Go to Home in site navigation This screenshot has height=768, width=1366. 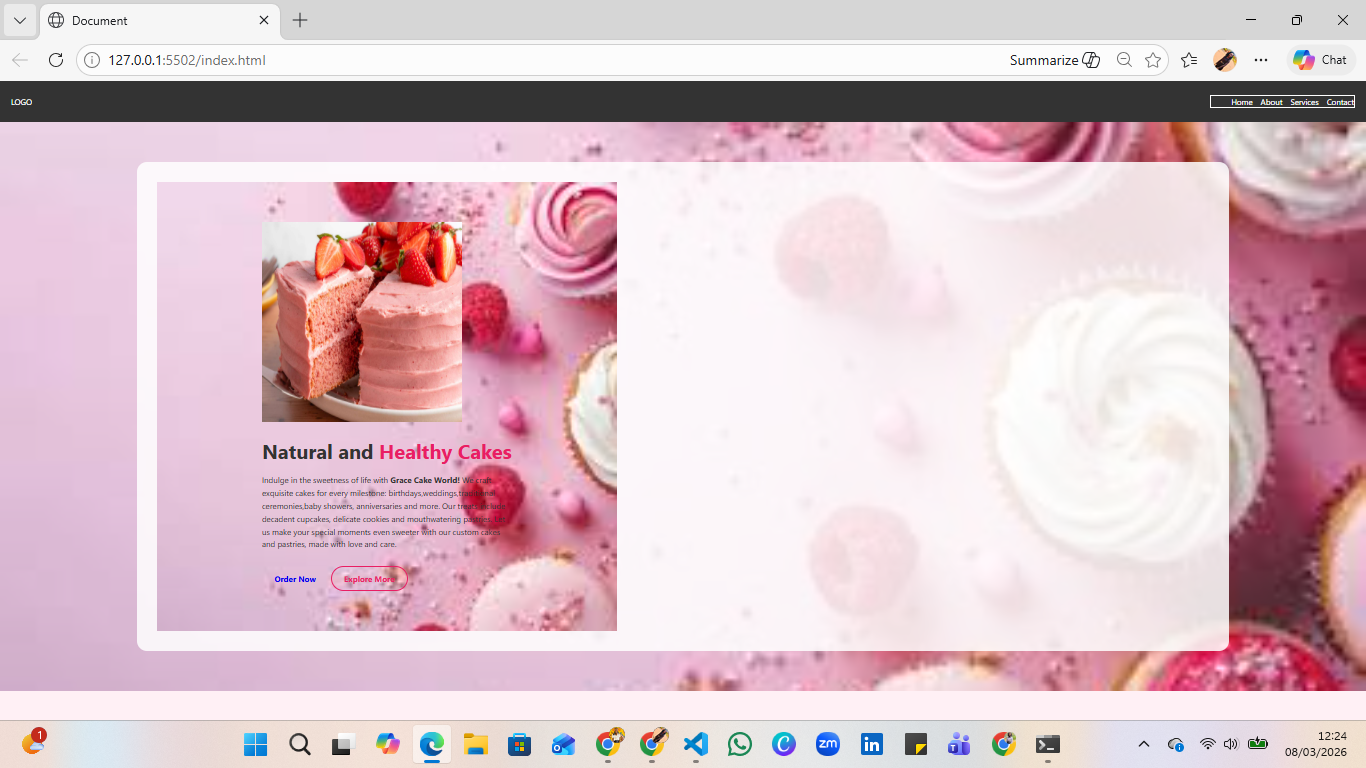coord(1242,102)
